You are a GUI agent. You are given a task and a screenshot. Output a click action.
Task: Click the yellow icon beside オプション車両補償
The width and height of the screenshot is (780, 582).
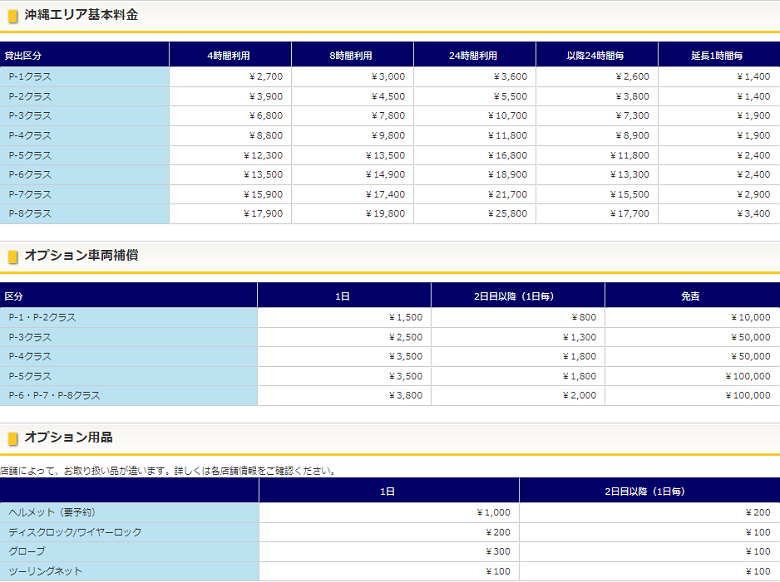pyautogui.click(x=13, y=257)
